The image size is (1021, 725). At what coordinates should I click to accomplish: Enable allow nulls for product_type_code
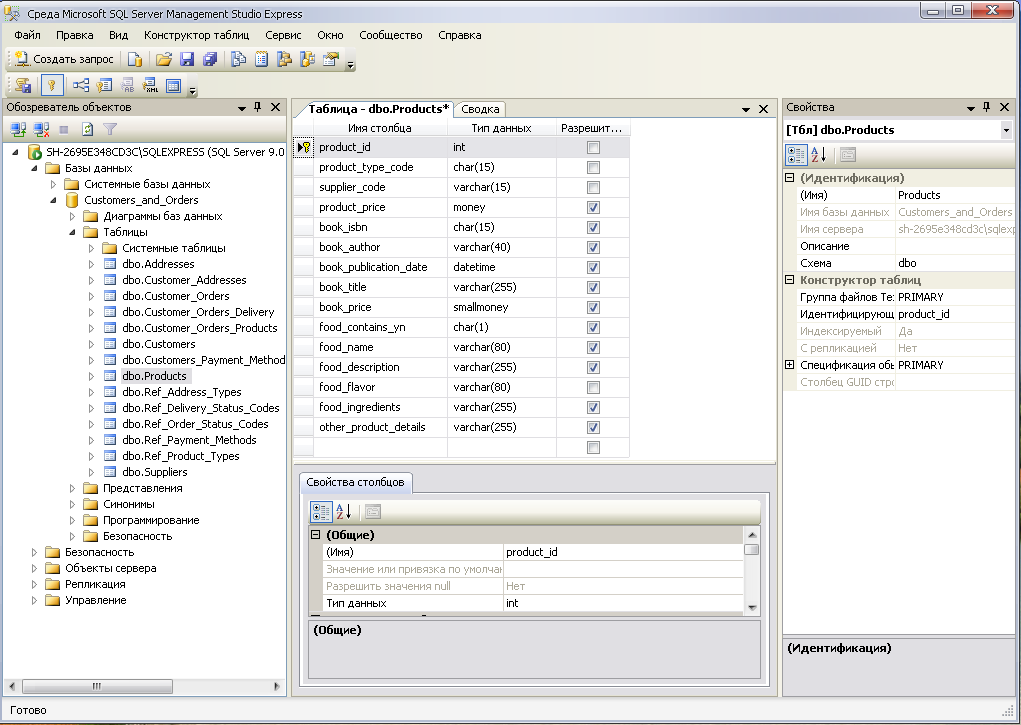tap(593, 167)
